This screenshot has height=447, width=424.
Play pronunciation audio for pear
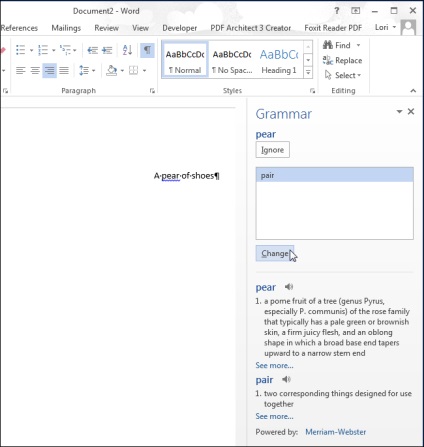289,287
